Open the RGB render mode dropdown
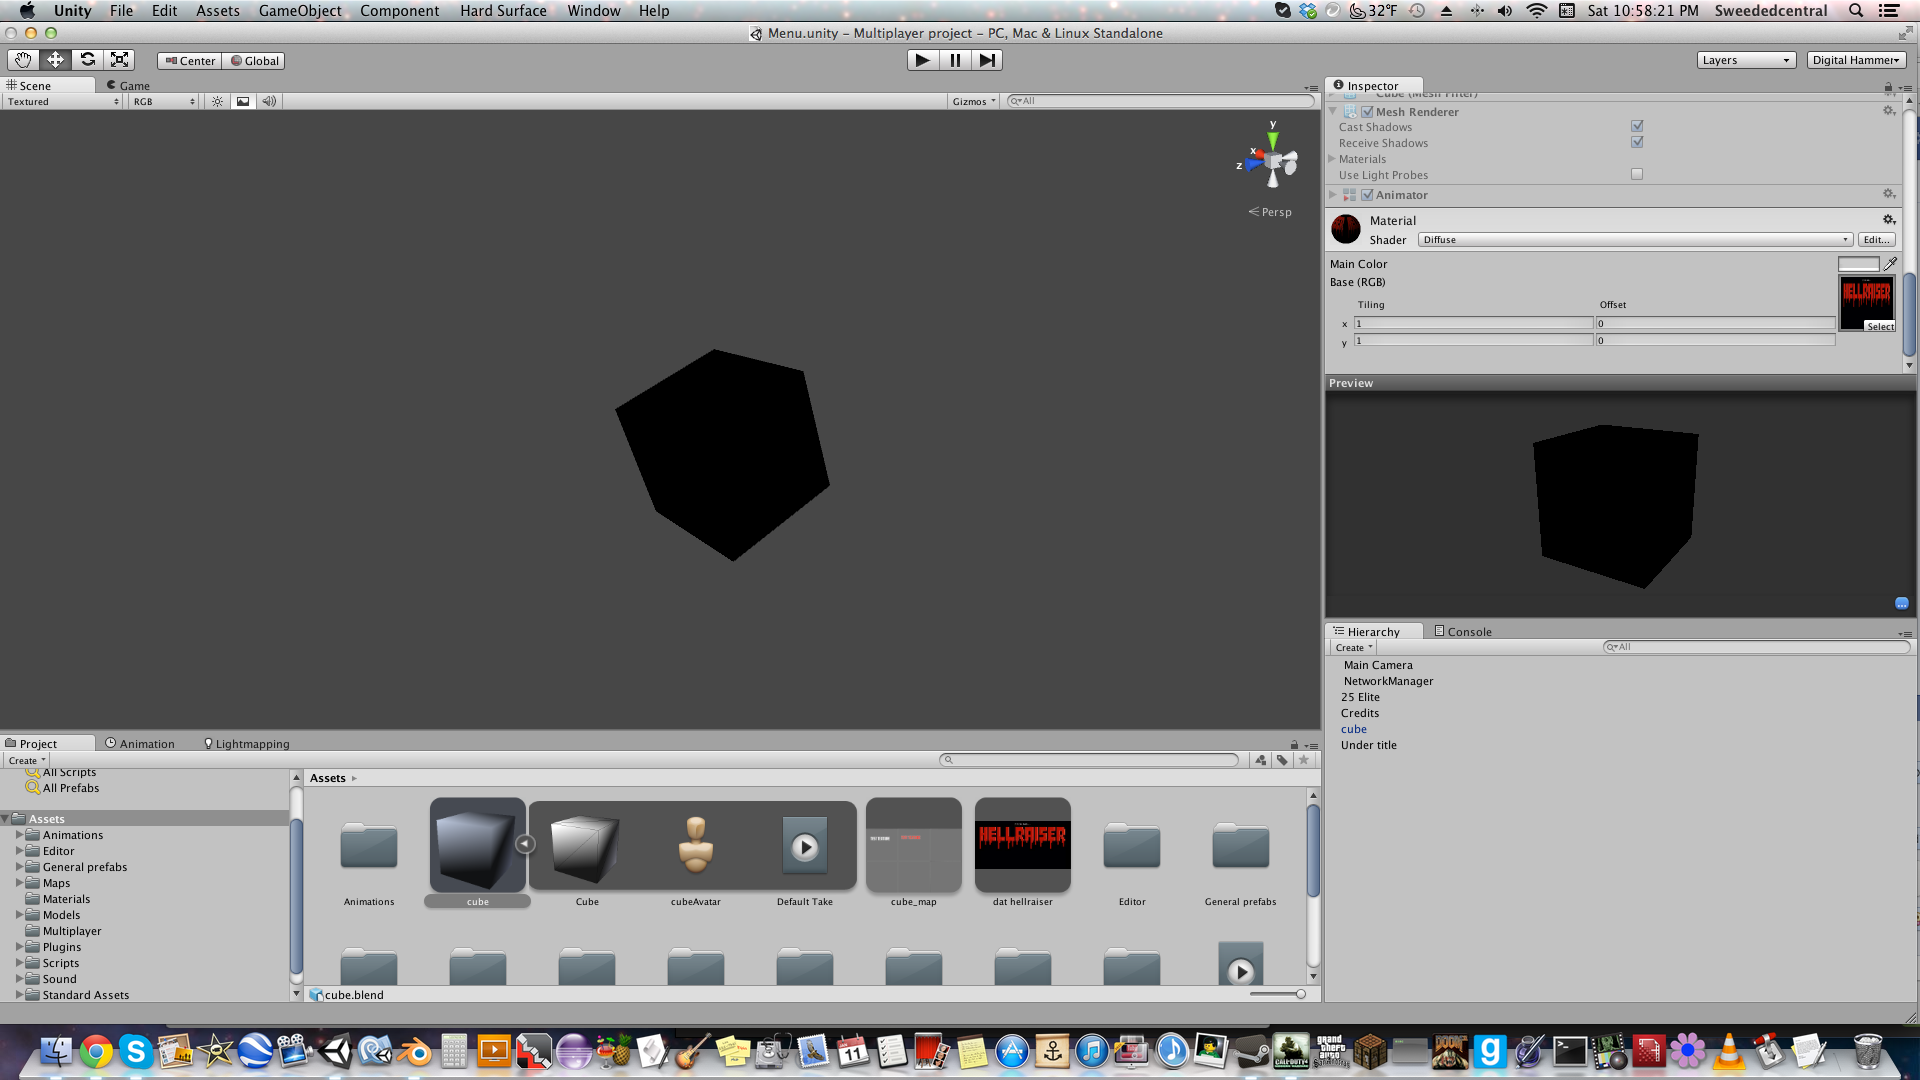The image size is (1920, 1080). pos(164,101)
